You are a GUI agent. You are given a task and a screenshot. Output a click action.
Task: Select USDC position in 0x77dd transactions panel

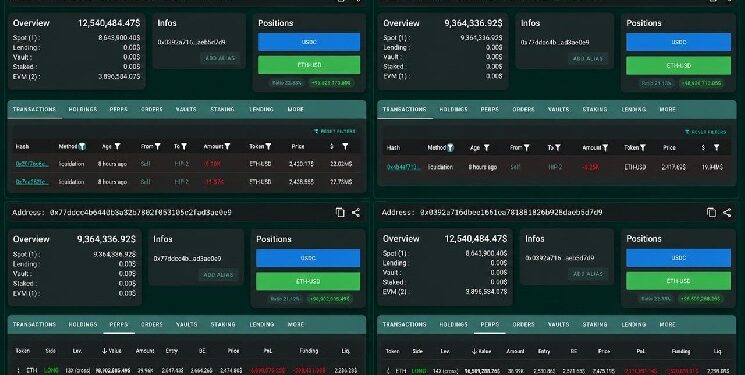pyautogui.click(x=678, y=42)
